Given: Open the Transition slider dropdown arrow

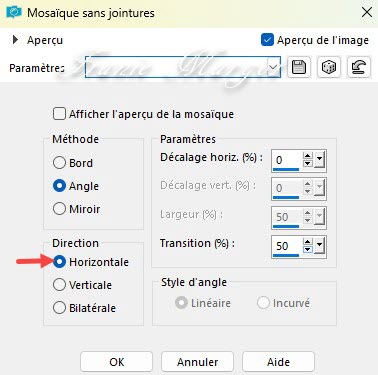Looking at the screenshot, I should tap(319, 246).
